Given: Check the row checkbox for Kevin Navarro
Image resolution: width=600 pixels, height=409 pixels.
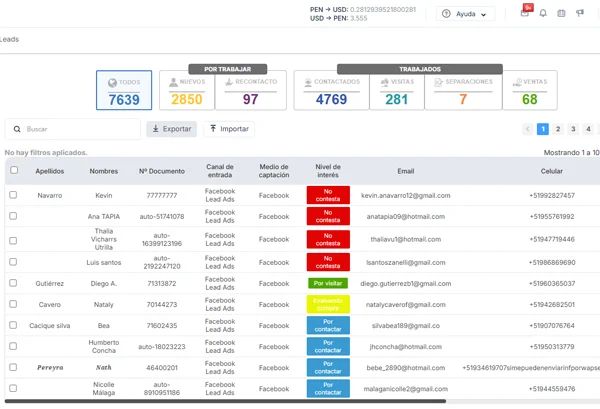Looking at the screenshot, I should 14,195.
